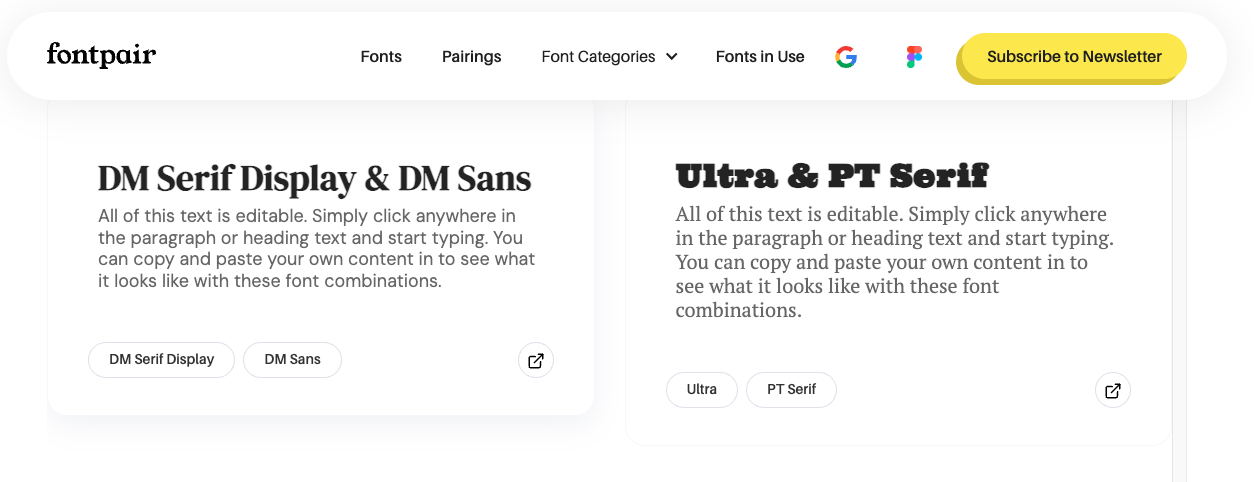The width and height of the screenshot is (1254, 482).
Task: Open the Font Categories menu
Action: point(609,57)
